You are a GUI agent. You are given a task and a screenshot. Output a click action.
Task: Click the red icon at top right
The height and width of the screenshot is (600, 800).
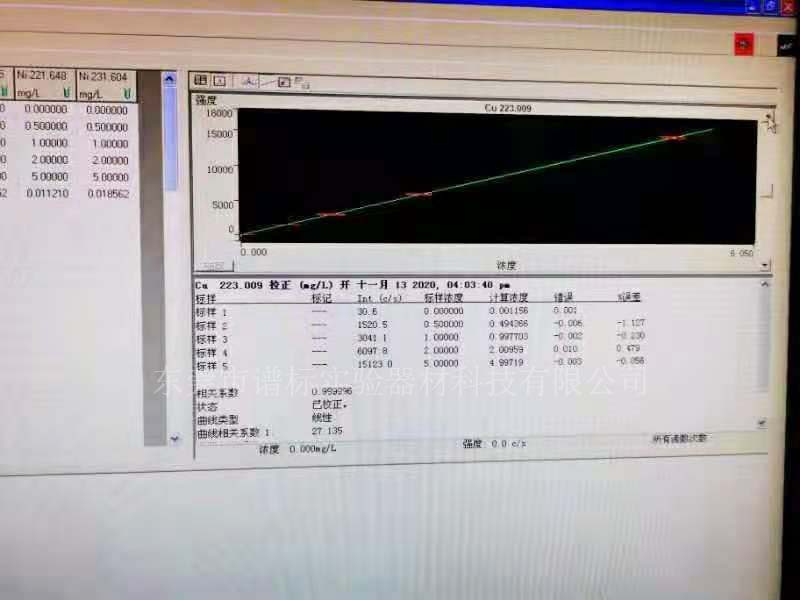coord(743,43)
